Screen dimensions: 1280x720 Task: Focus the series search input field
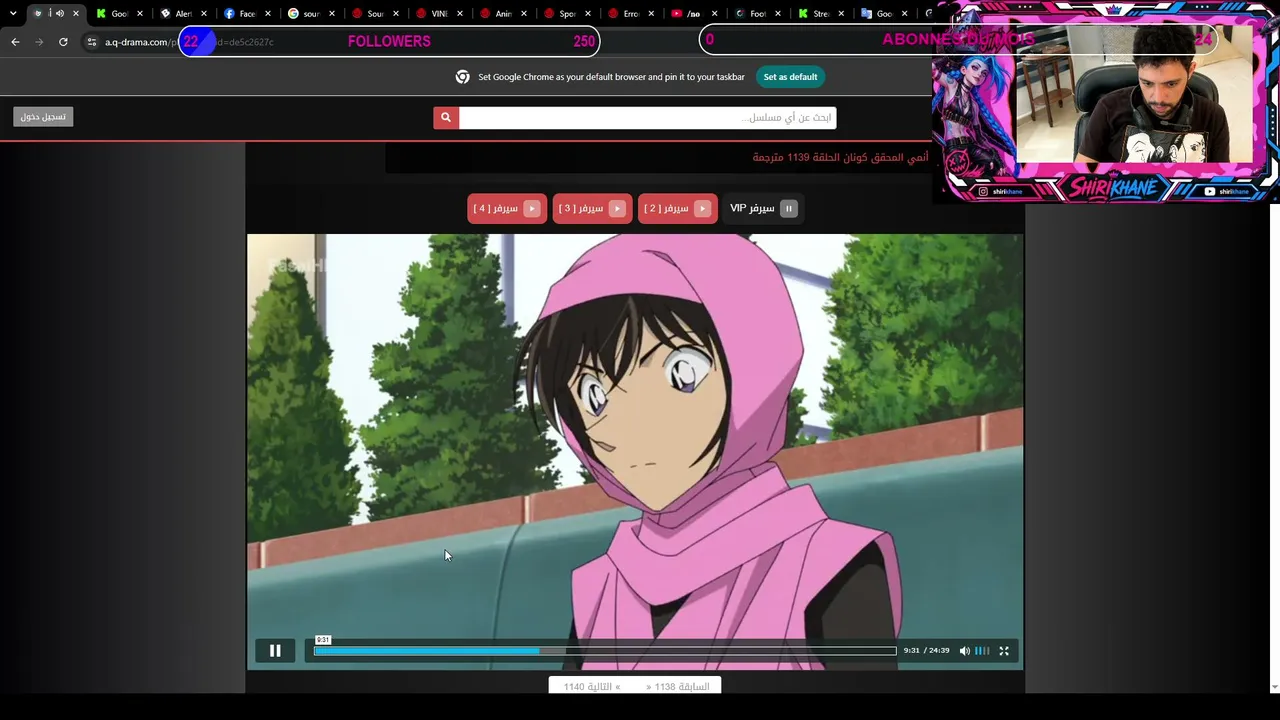[x=647, y=118]
